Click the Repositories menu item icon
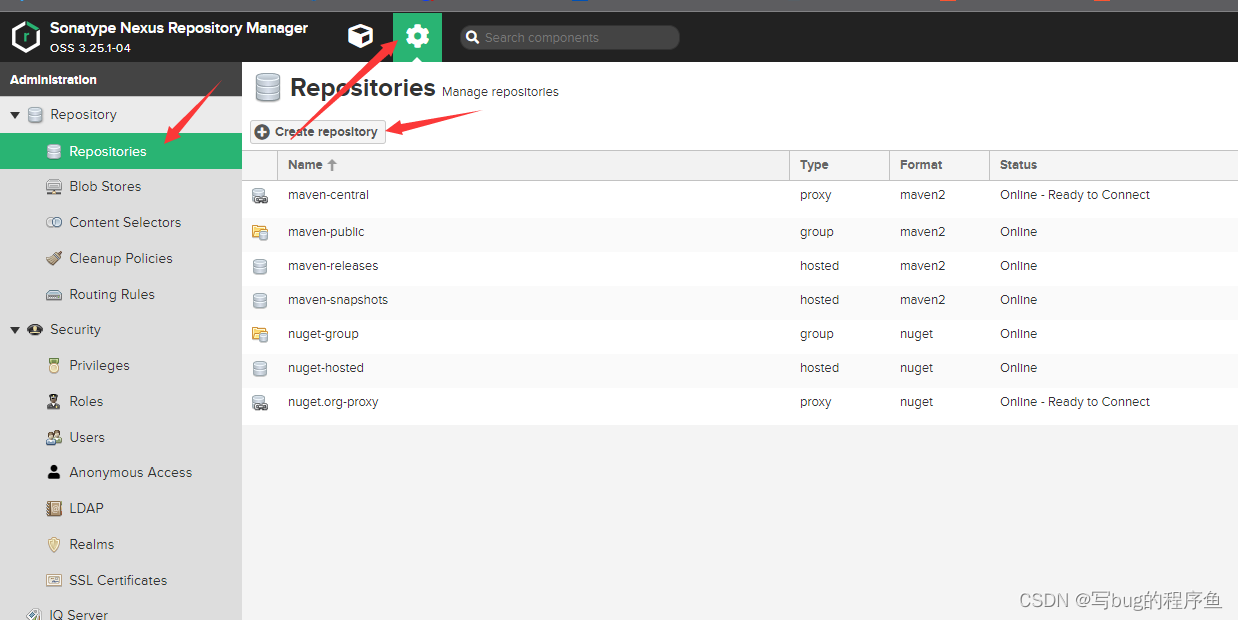Image resolution: width=1238 pixels, height=620 pixels. pos(54,151)
